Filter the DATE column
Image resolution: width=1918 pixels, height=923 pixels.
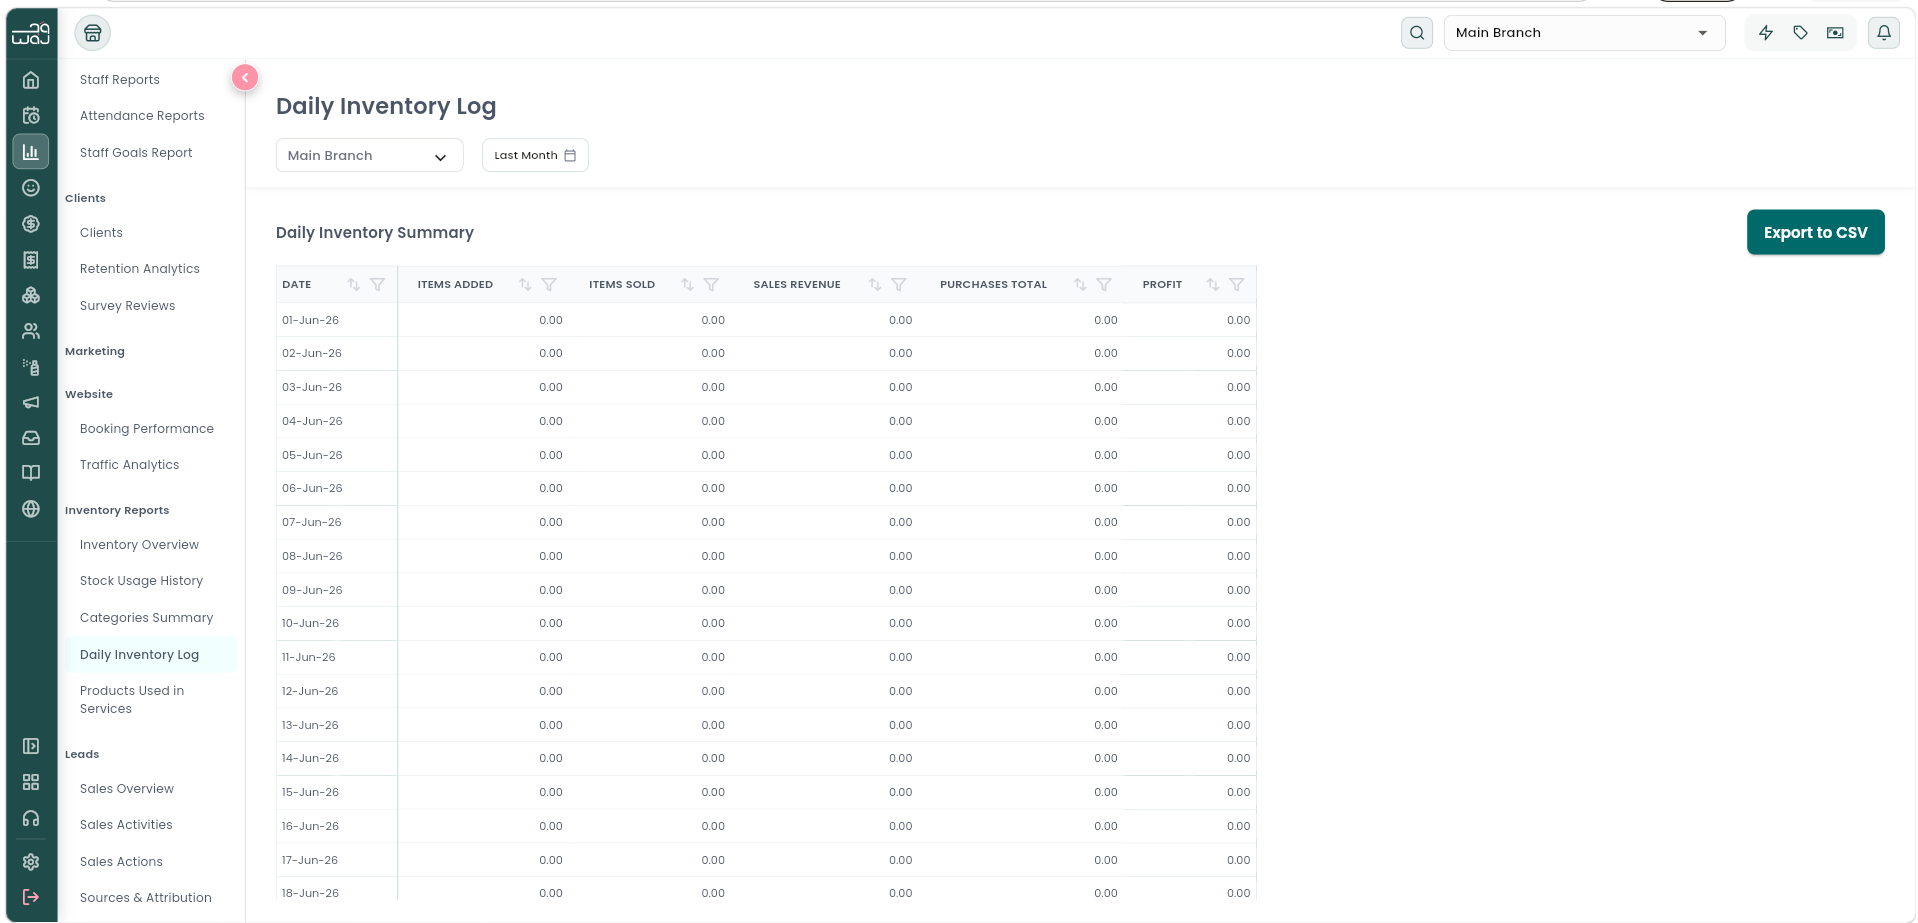pos(378,285)
